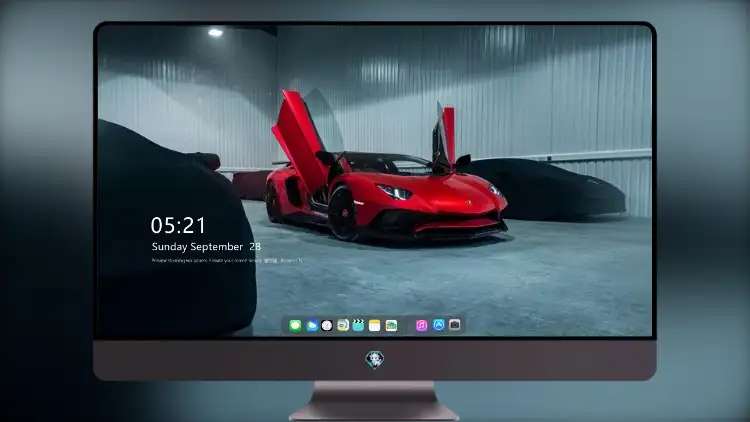
Task: Open the green Messages app in dock
Action: [x=295, y=325]
